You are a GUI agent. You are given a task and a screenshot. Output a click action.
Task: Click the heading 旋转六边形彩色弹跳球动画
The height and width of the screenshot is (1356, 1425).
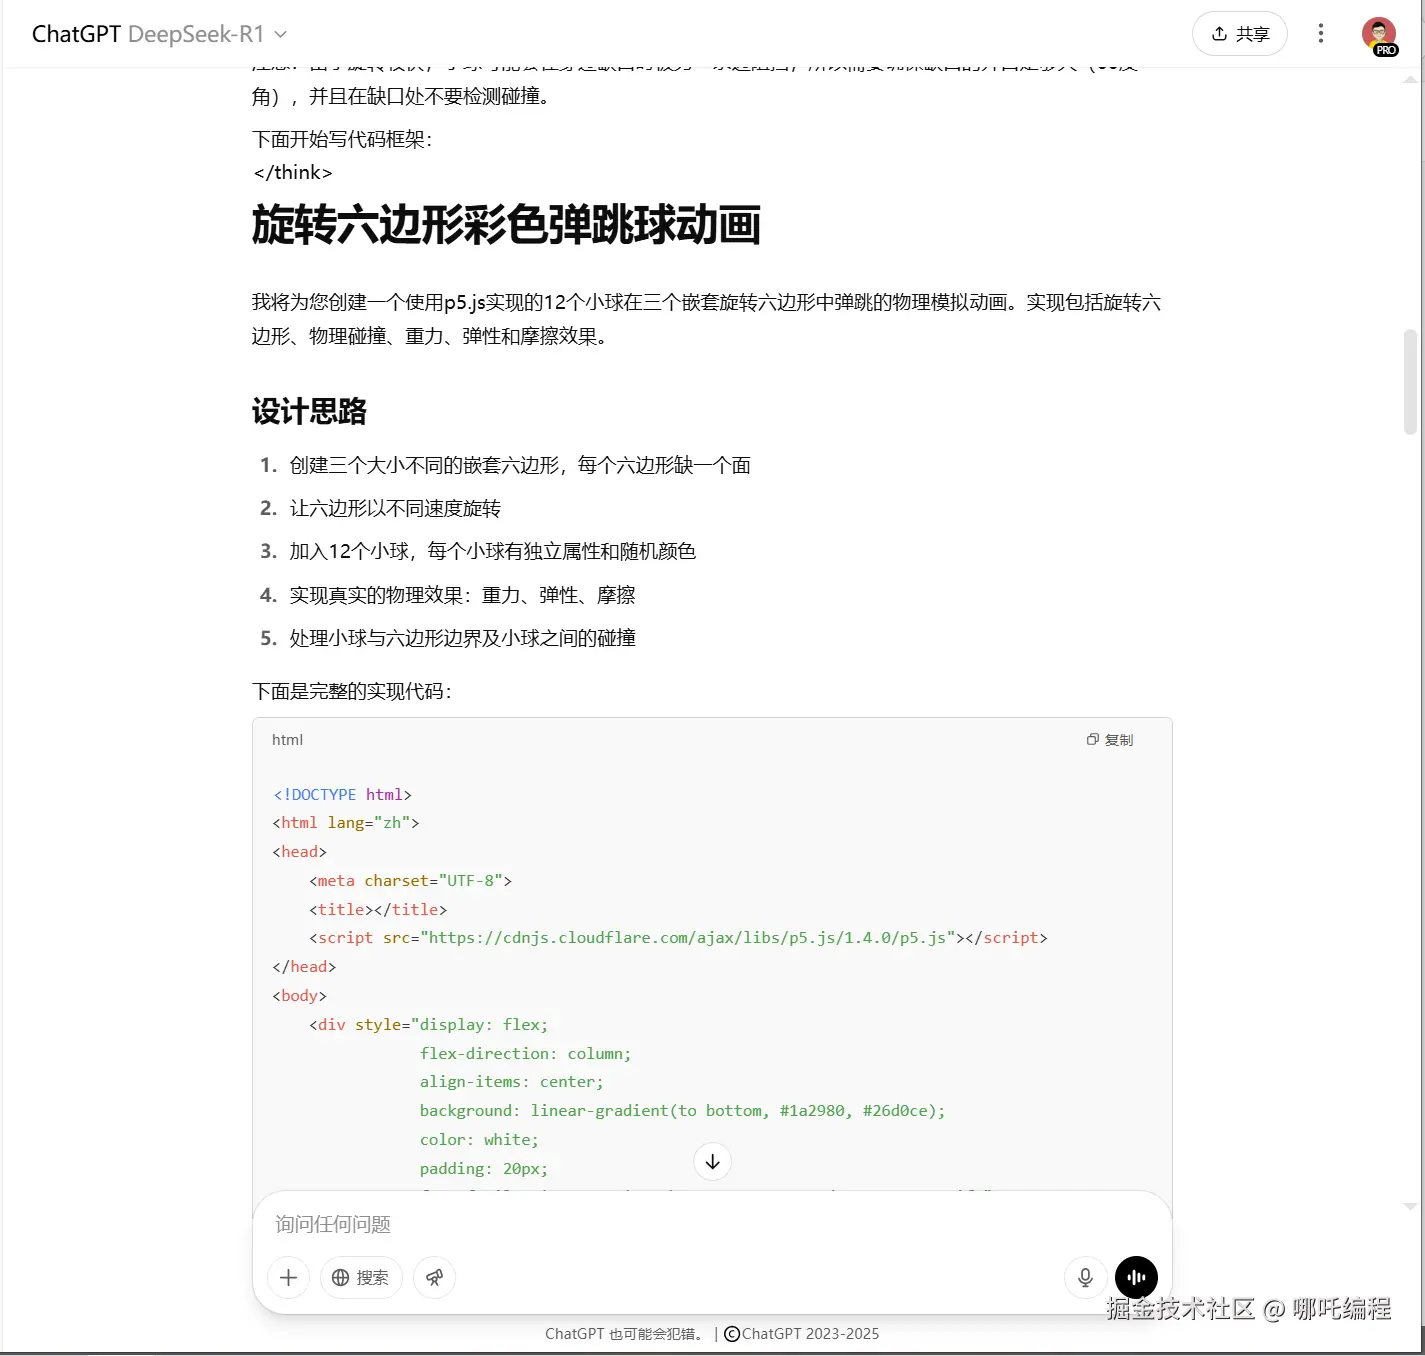pyautogui.click(x=506, y=225)
